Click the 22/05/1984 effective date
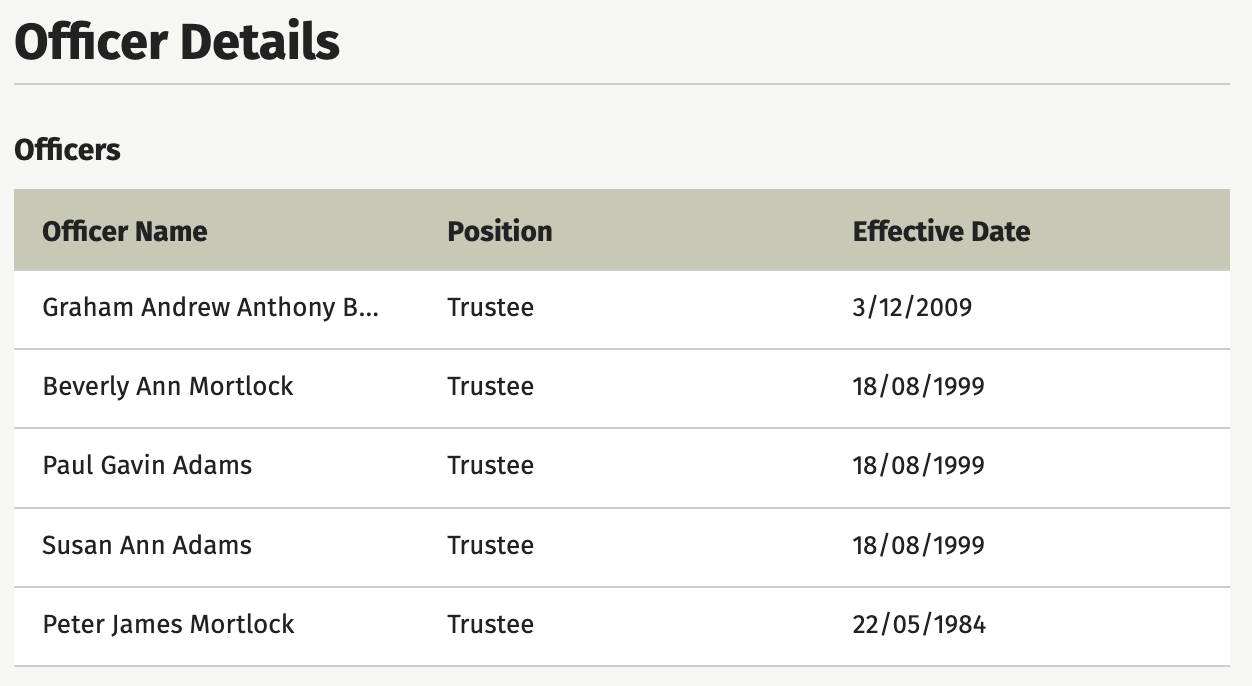The image size is (1252, 686). click(x=919, y=624)
